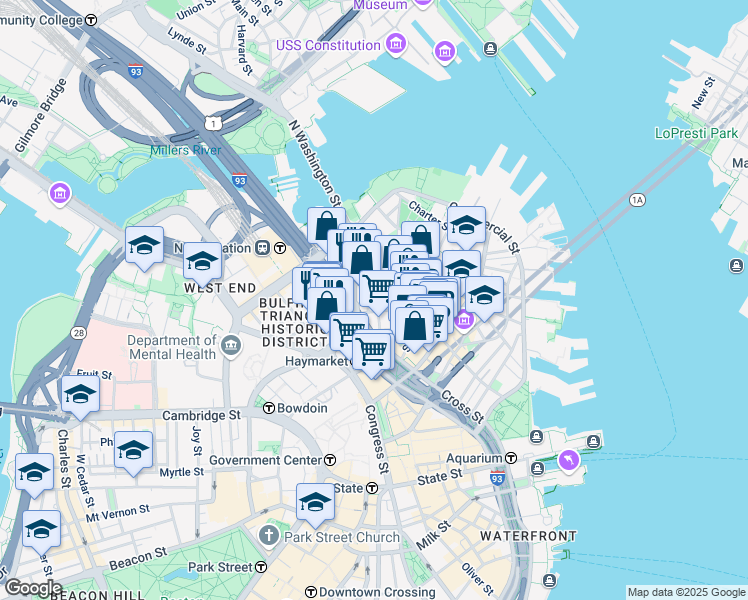748x600 pixels.
Task: Click the "Downtown Crossing" station label
Action: [x=377, y=592]
